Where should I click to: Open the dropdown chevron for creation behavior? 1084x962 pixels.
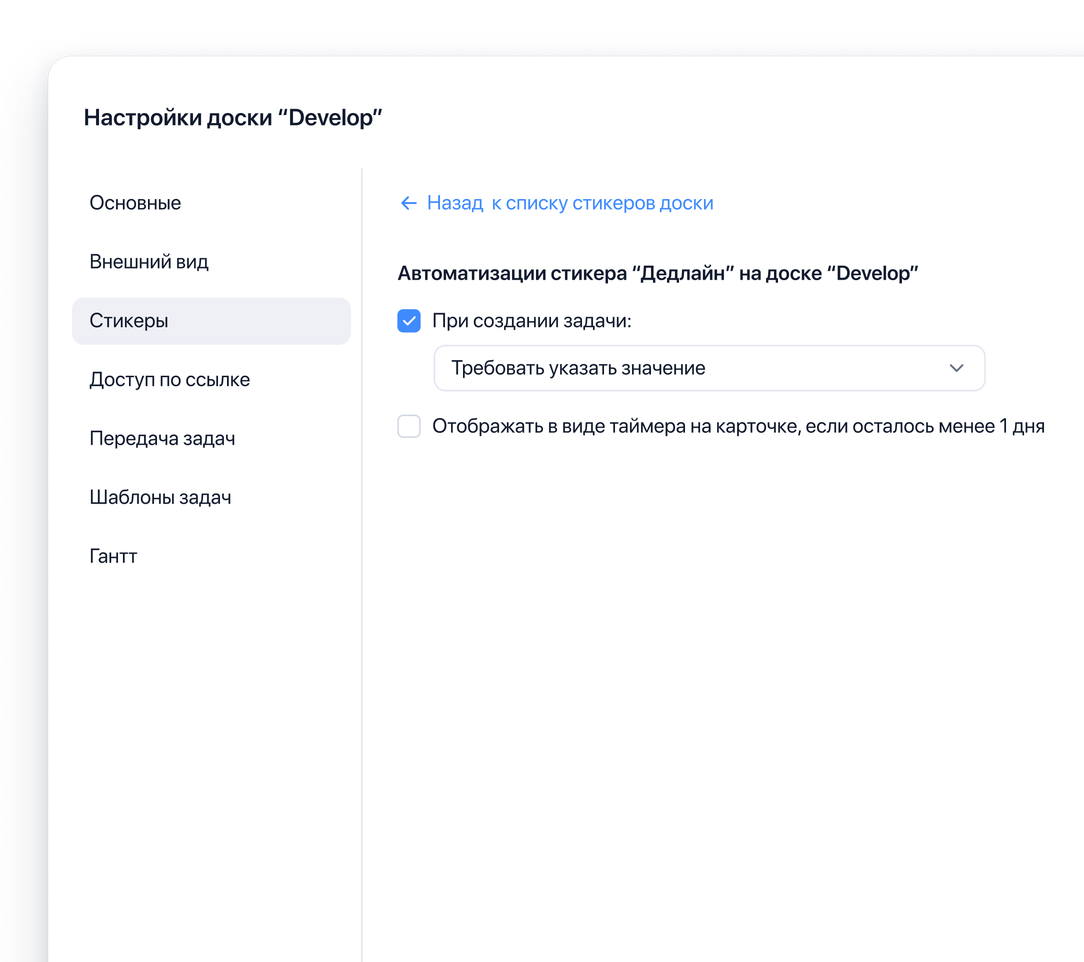click(x=957, y=368)
